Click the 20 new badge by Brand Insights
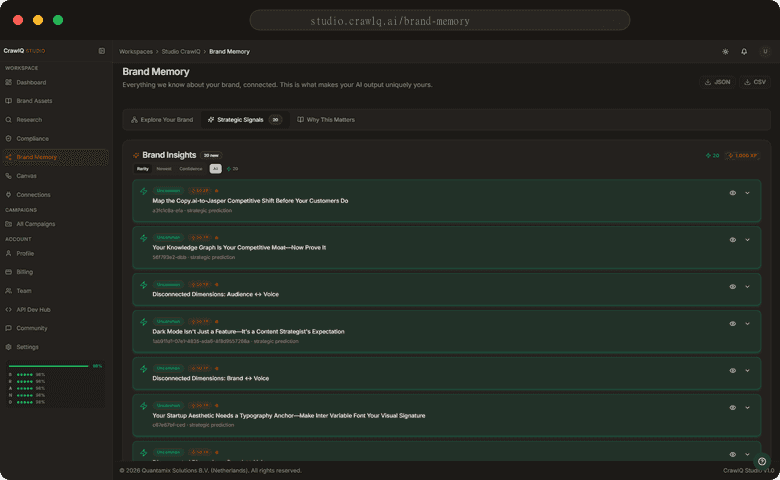The height and width of the screenshot is (480, 780). [x=211, y=156]
